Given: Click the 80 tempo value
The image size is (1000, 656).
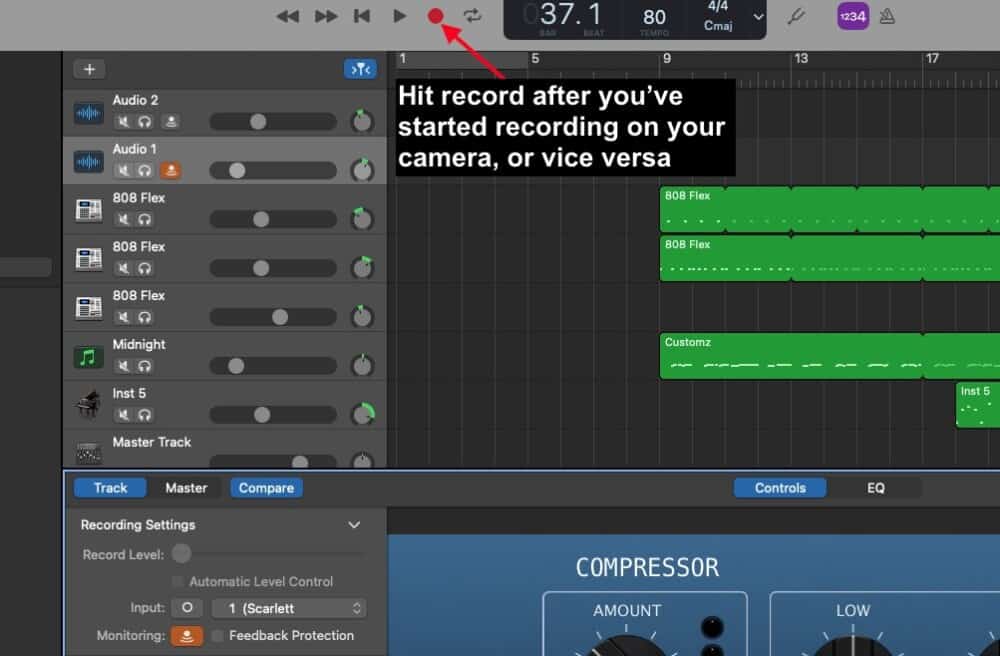Looking at the screenshot, I should pyautogui.click(x=654, y=17).
